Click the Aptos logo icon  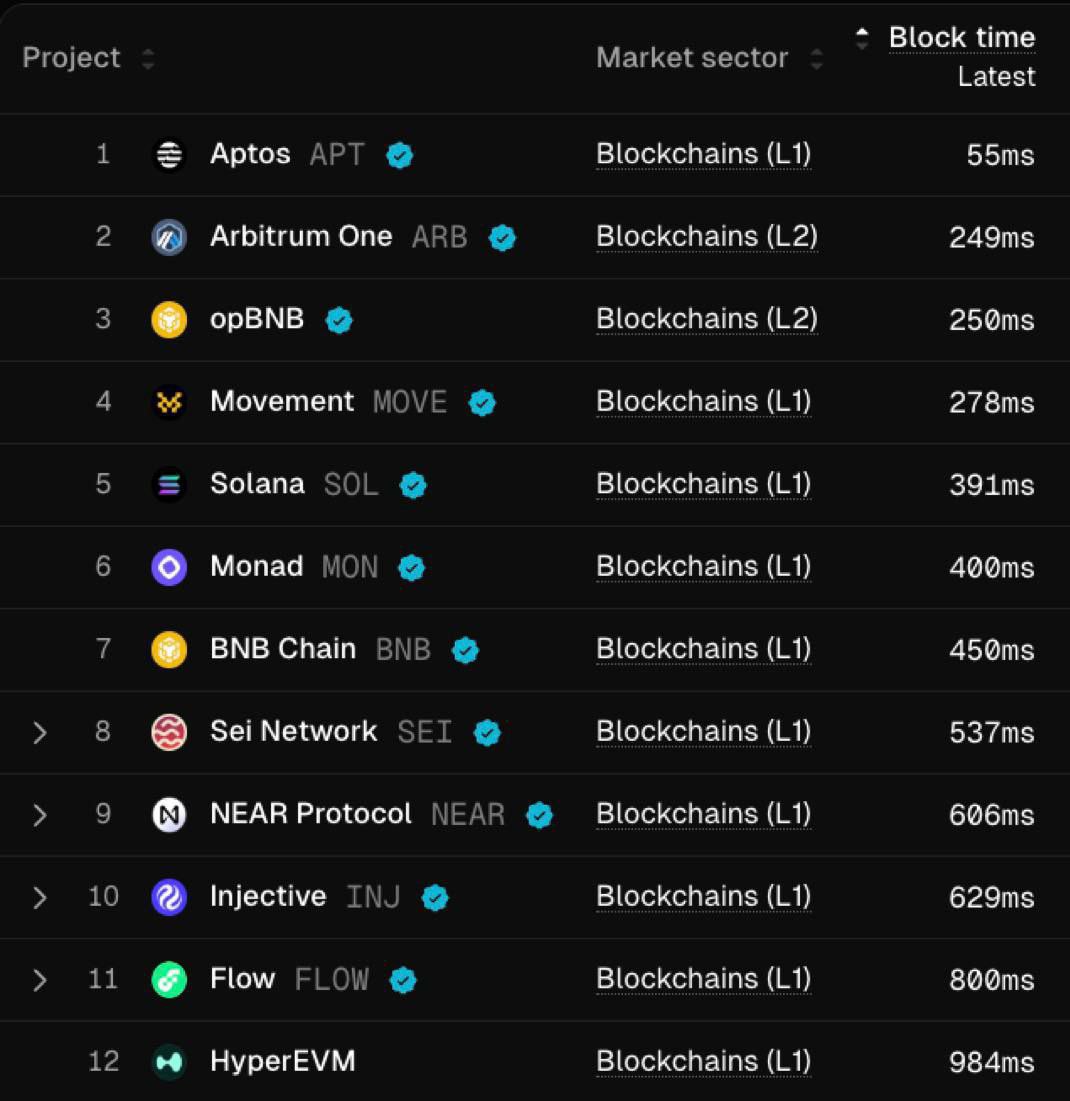click(169, 155)
